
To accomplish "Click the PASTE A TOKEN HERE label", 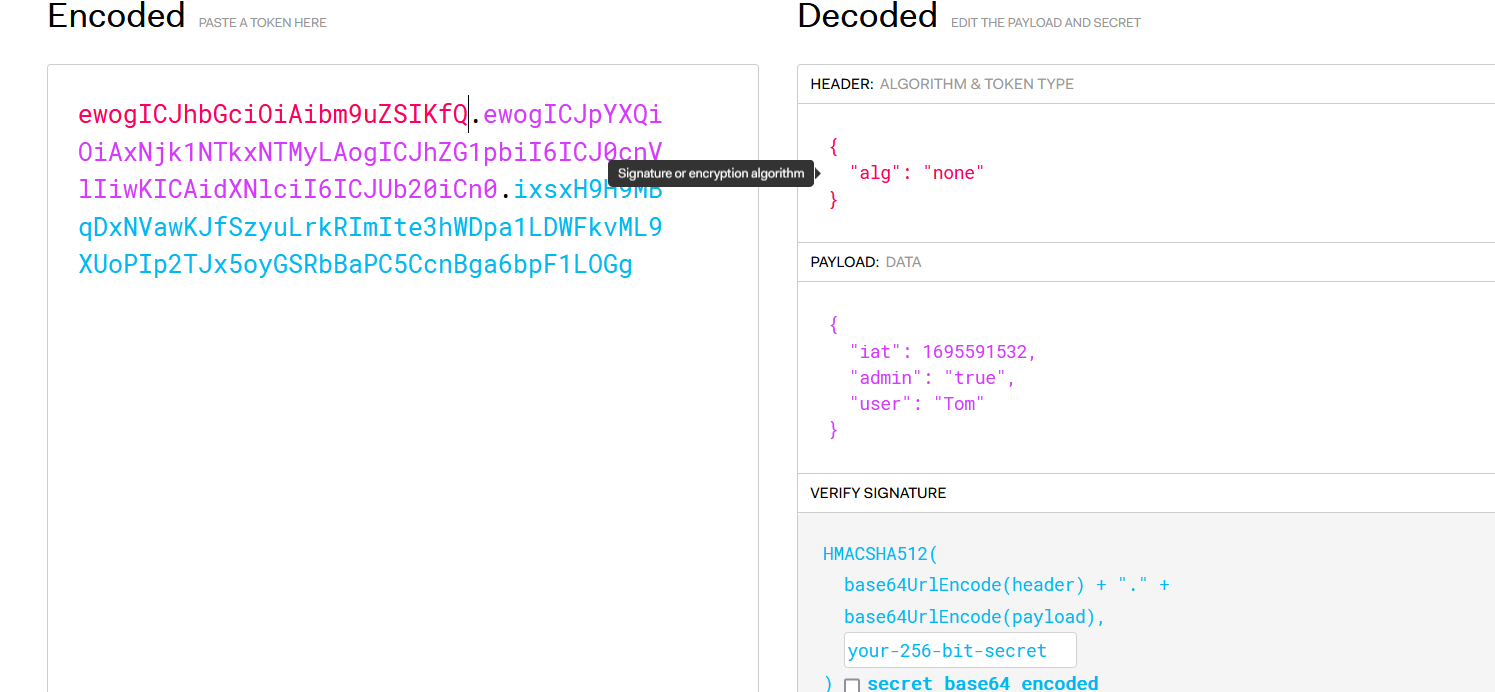I will [x=262, y=22].
